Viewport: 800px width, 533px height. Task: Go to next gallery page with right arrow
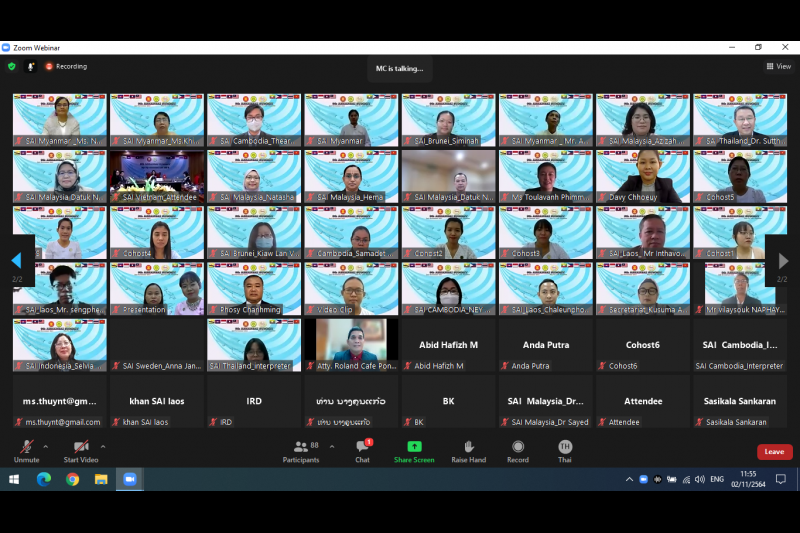(x=783, y=260)
